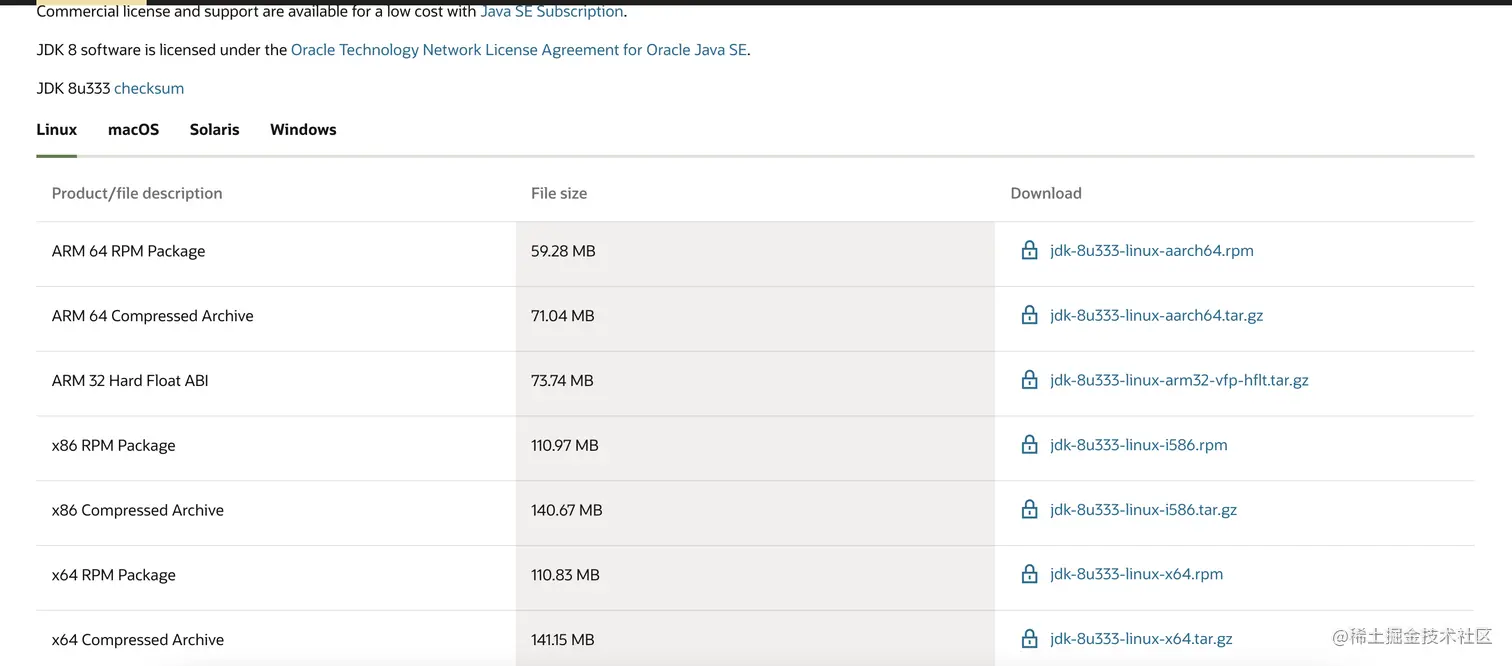This screenshot has width=1512, height=666.
Task: Switch to the macOS tab
Action: (133, 130)
